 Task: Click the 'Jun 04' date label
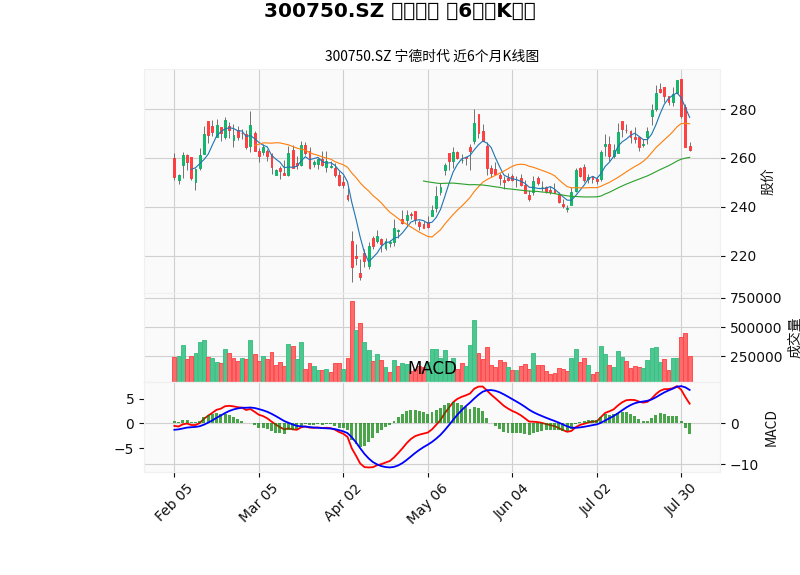tap(510, 502)
